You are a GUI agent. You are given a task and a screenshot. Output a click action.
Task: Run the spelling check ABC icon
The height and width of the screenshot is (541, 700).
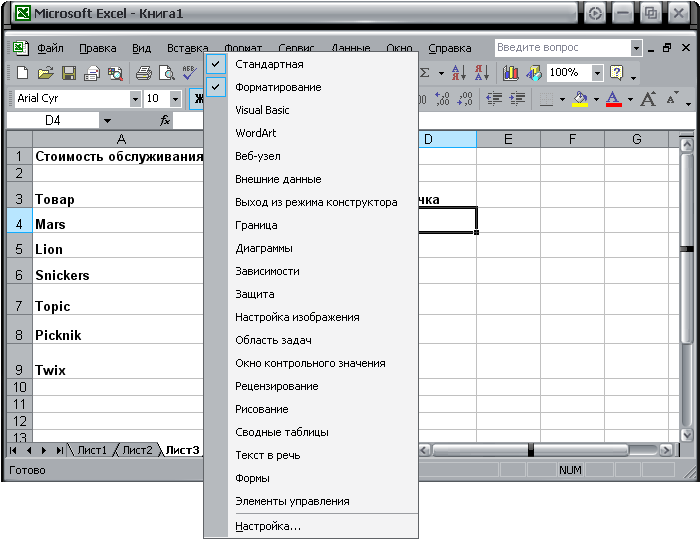tap(190, 73)
